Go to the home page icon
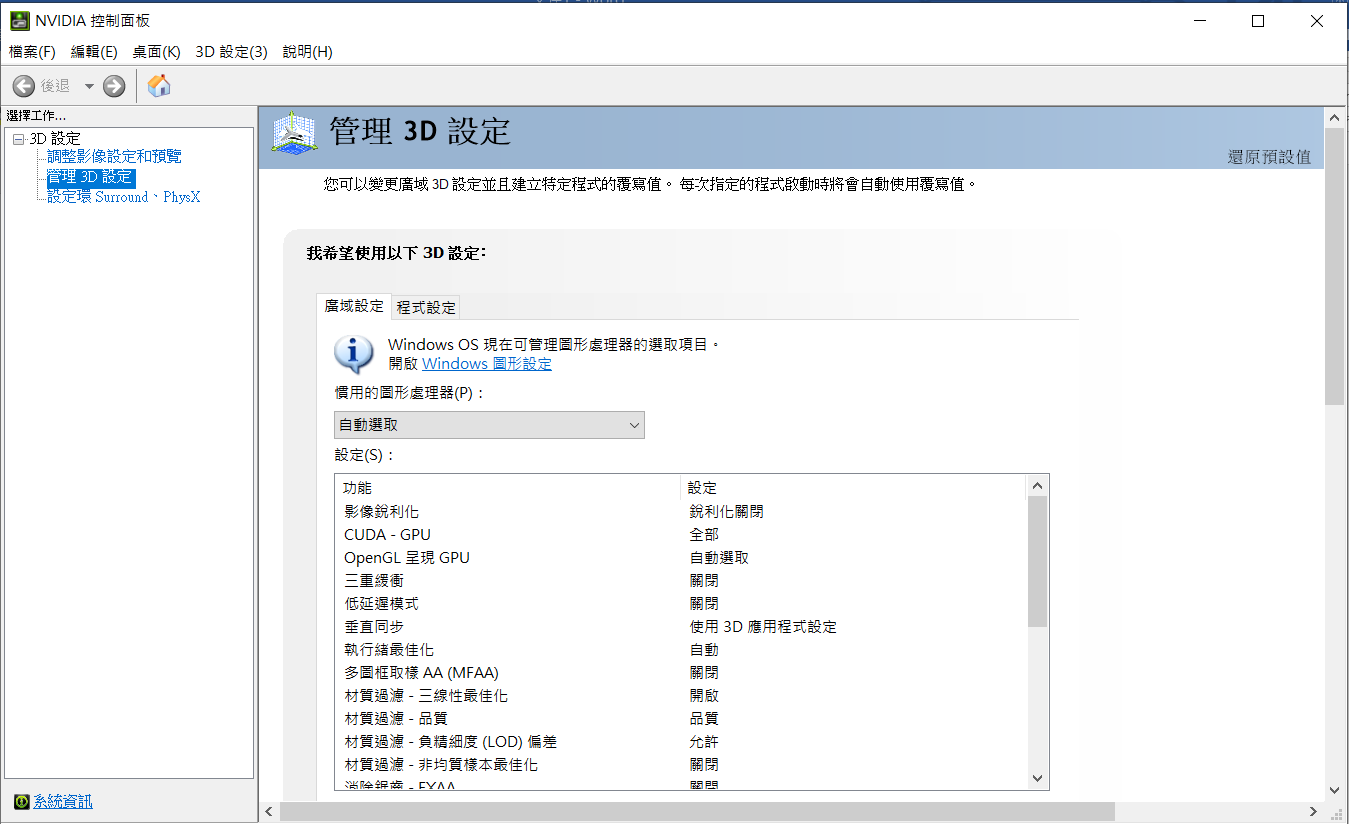This screenshot has height=824, width=1349. (x=158, y=86)
